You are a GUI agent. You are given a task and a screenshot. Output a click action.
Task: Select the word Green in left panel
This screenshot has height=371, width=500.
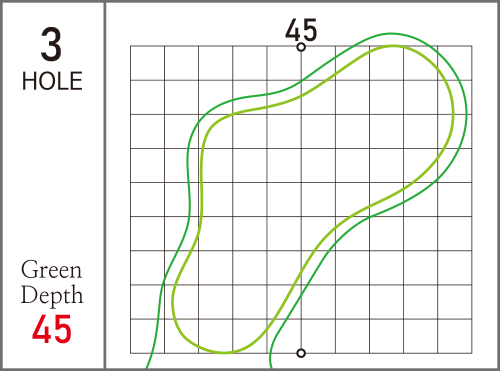click(51, 270)
